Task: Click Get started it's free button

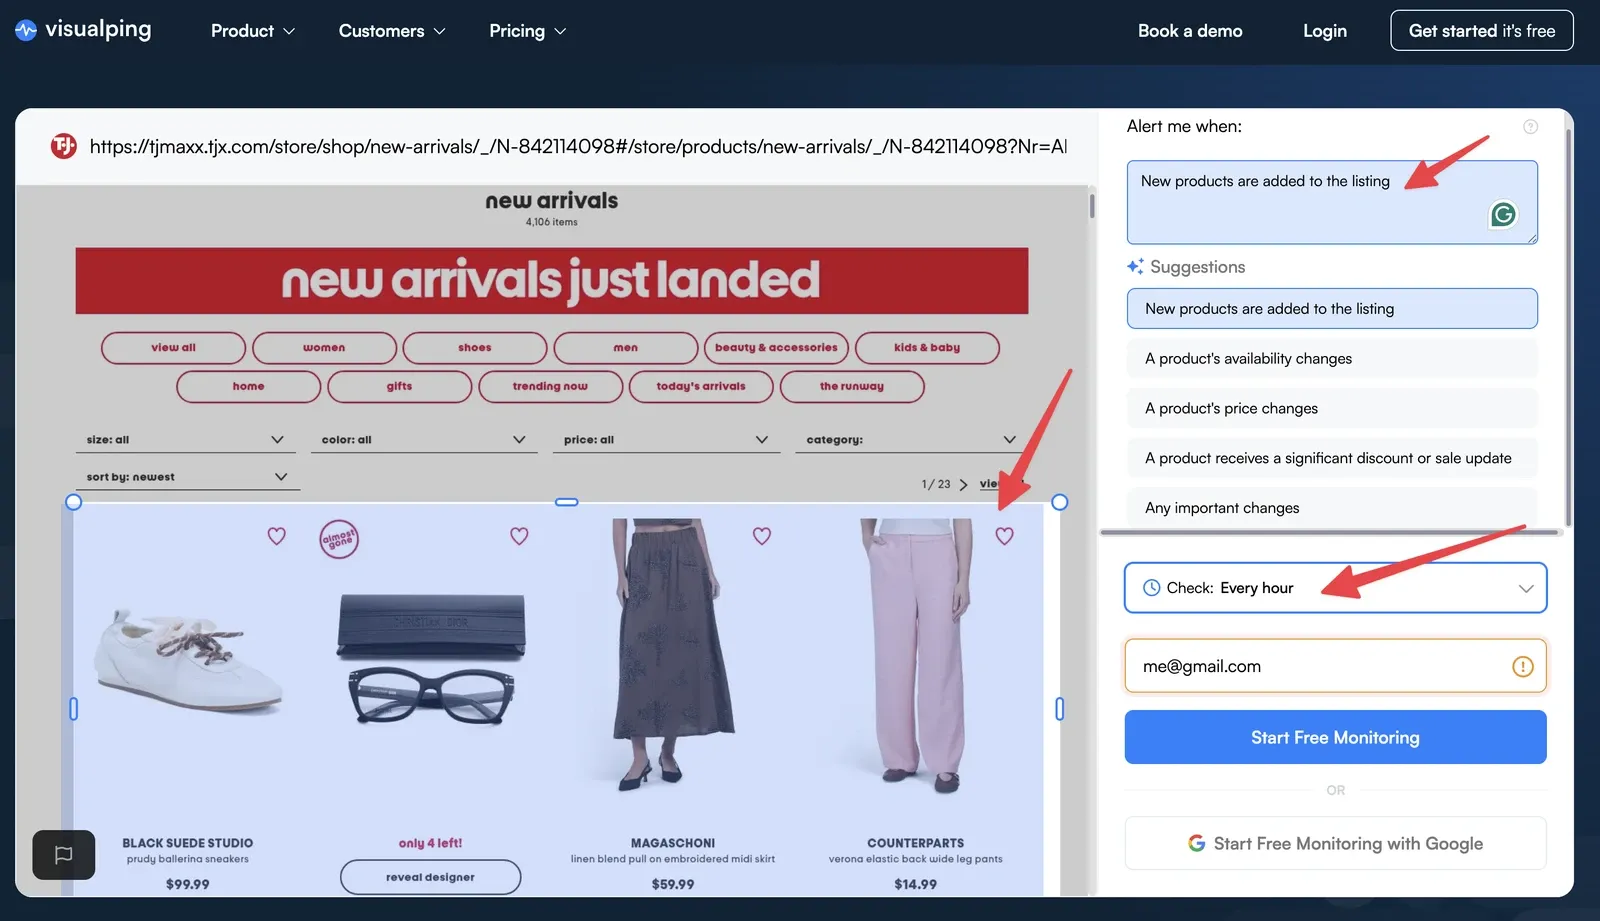Action: [x=1482, y=30]
